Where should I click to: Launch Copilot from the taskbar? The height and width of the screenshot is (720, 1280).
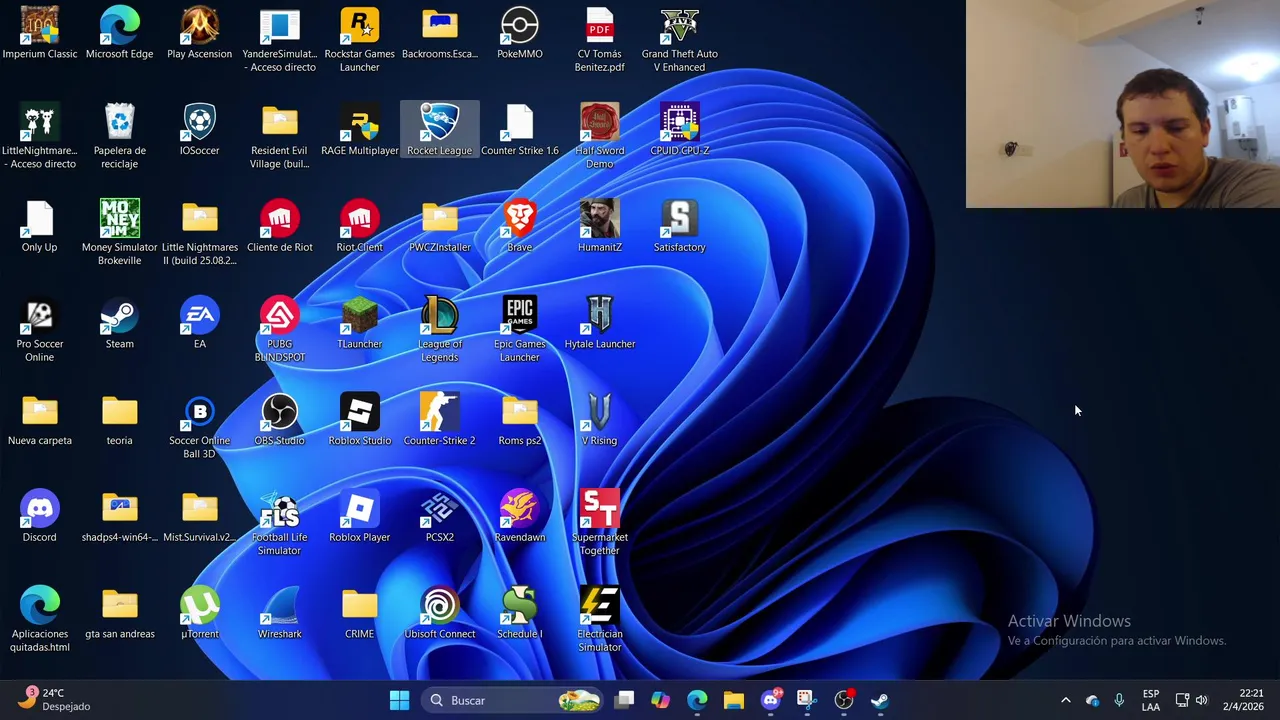[x=660, y=700]
